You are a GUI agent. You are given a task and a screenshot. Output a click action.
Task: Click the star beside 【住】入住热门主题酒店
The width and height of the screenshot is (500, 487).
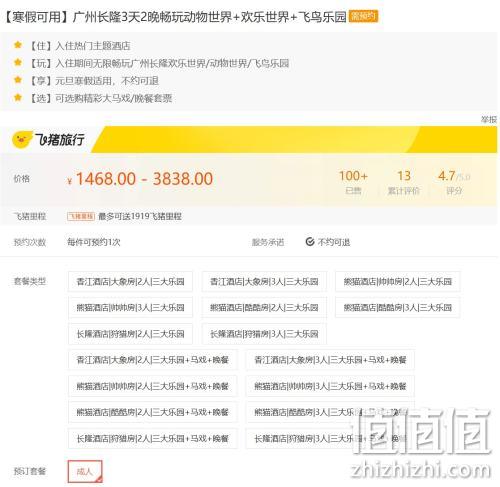pos(18,45)
